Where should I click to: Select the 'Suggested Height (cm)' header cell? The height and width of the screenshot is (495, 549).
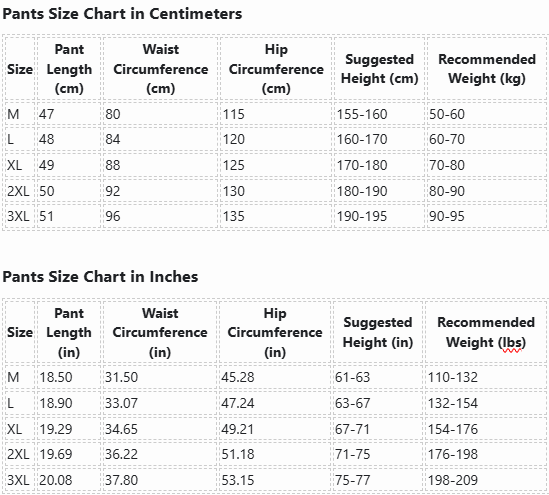(379, 69)
